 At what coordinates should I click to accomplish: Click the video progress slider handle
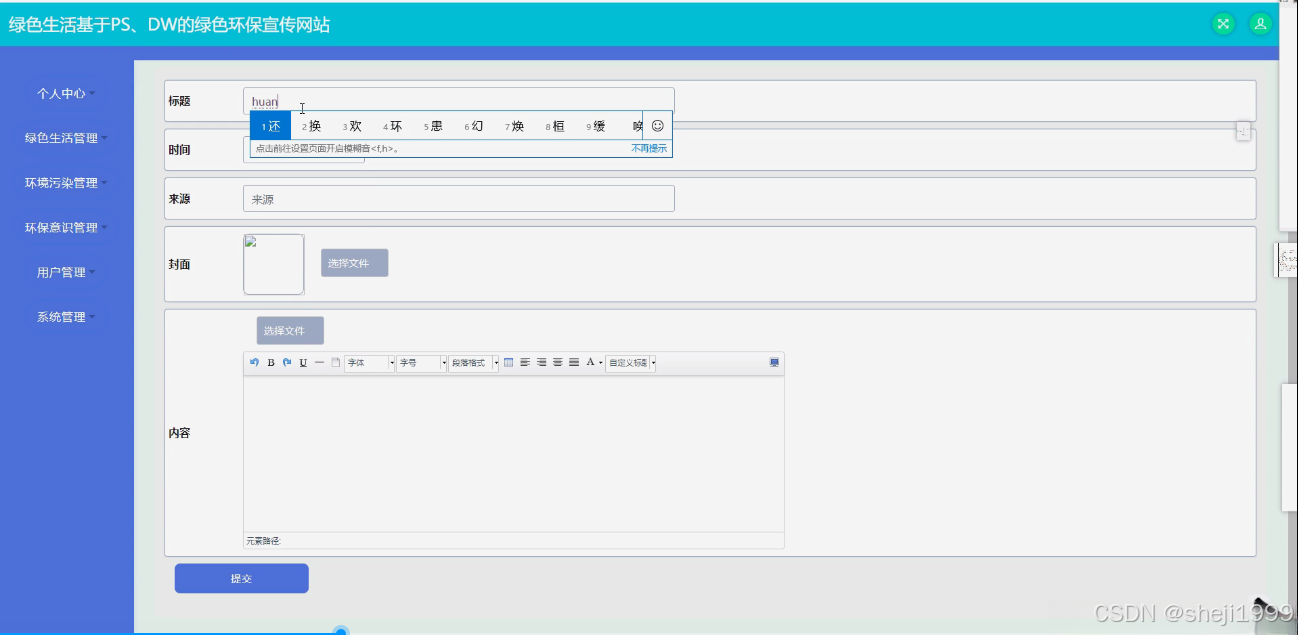point(341,631)
